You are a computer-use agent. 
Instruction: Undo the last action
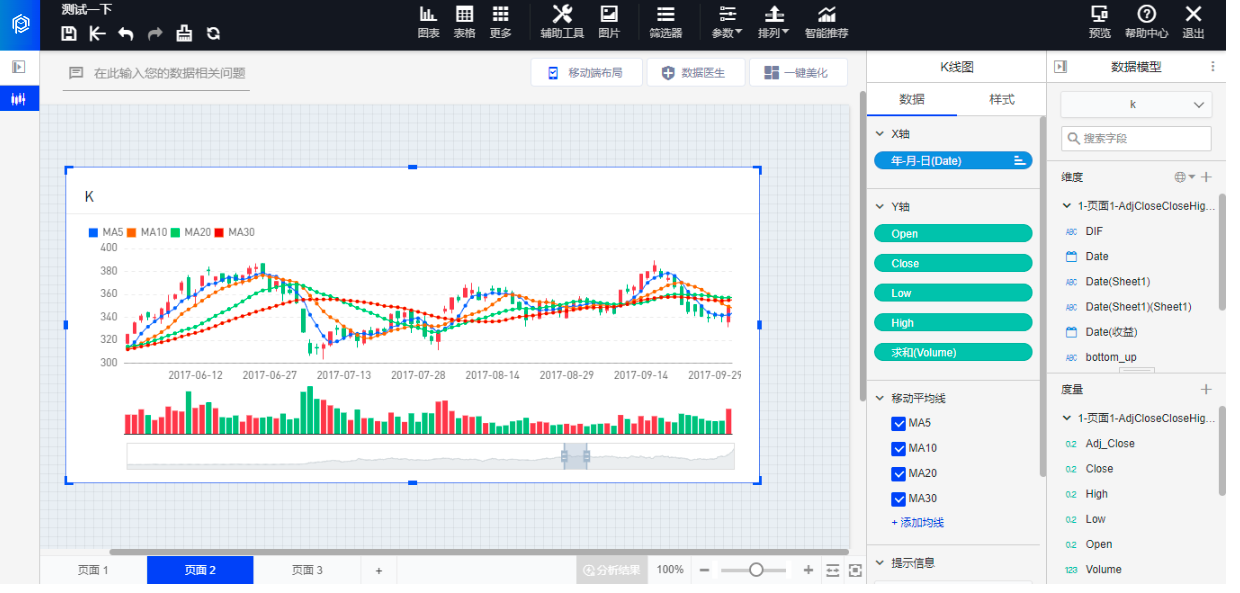pos(126,33)
